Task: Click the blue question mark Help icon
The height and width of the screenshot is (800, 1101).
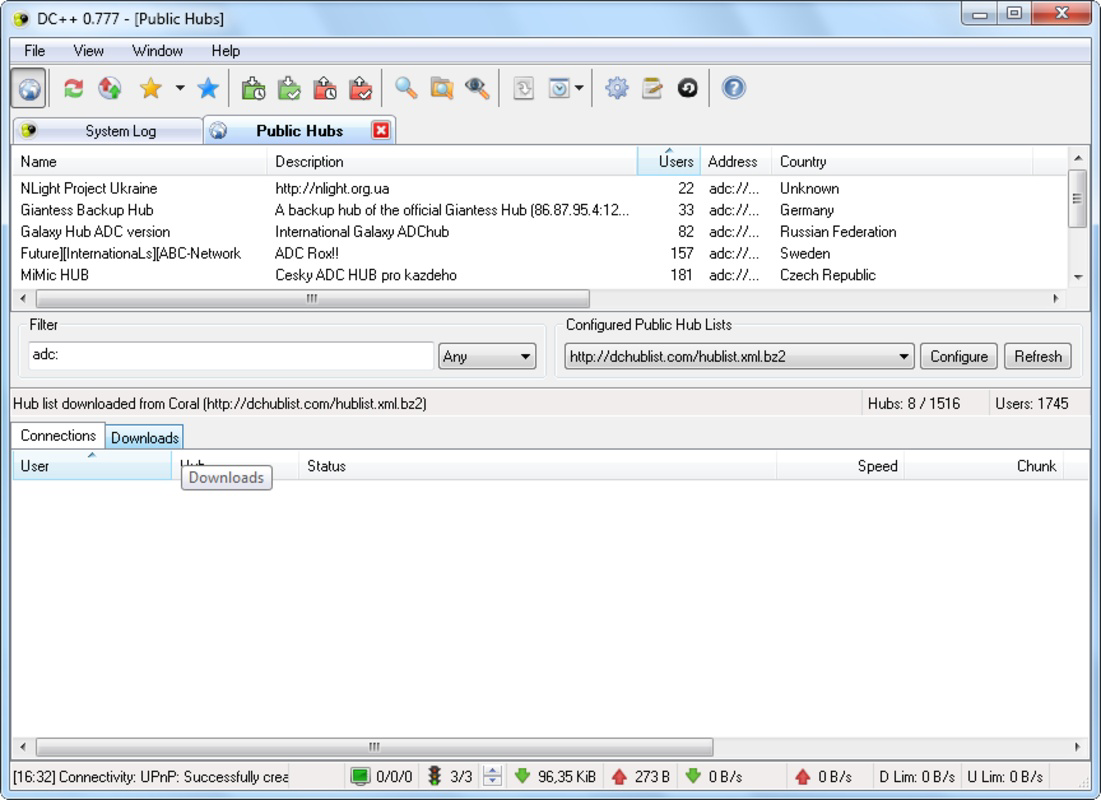Action: point(733,88)
